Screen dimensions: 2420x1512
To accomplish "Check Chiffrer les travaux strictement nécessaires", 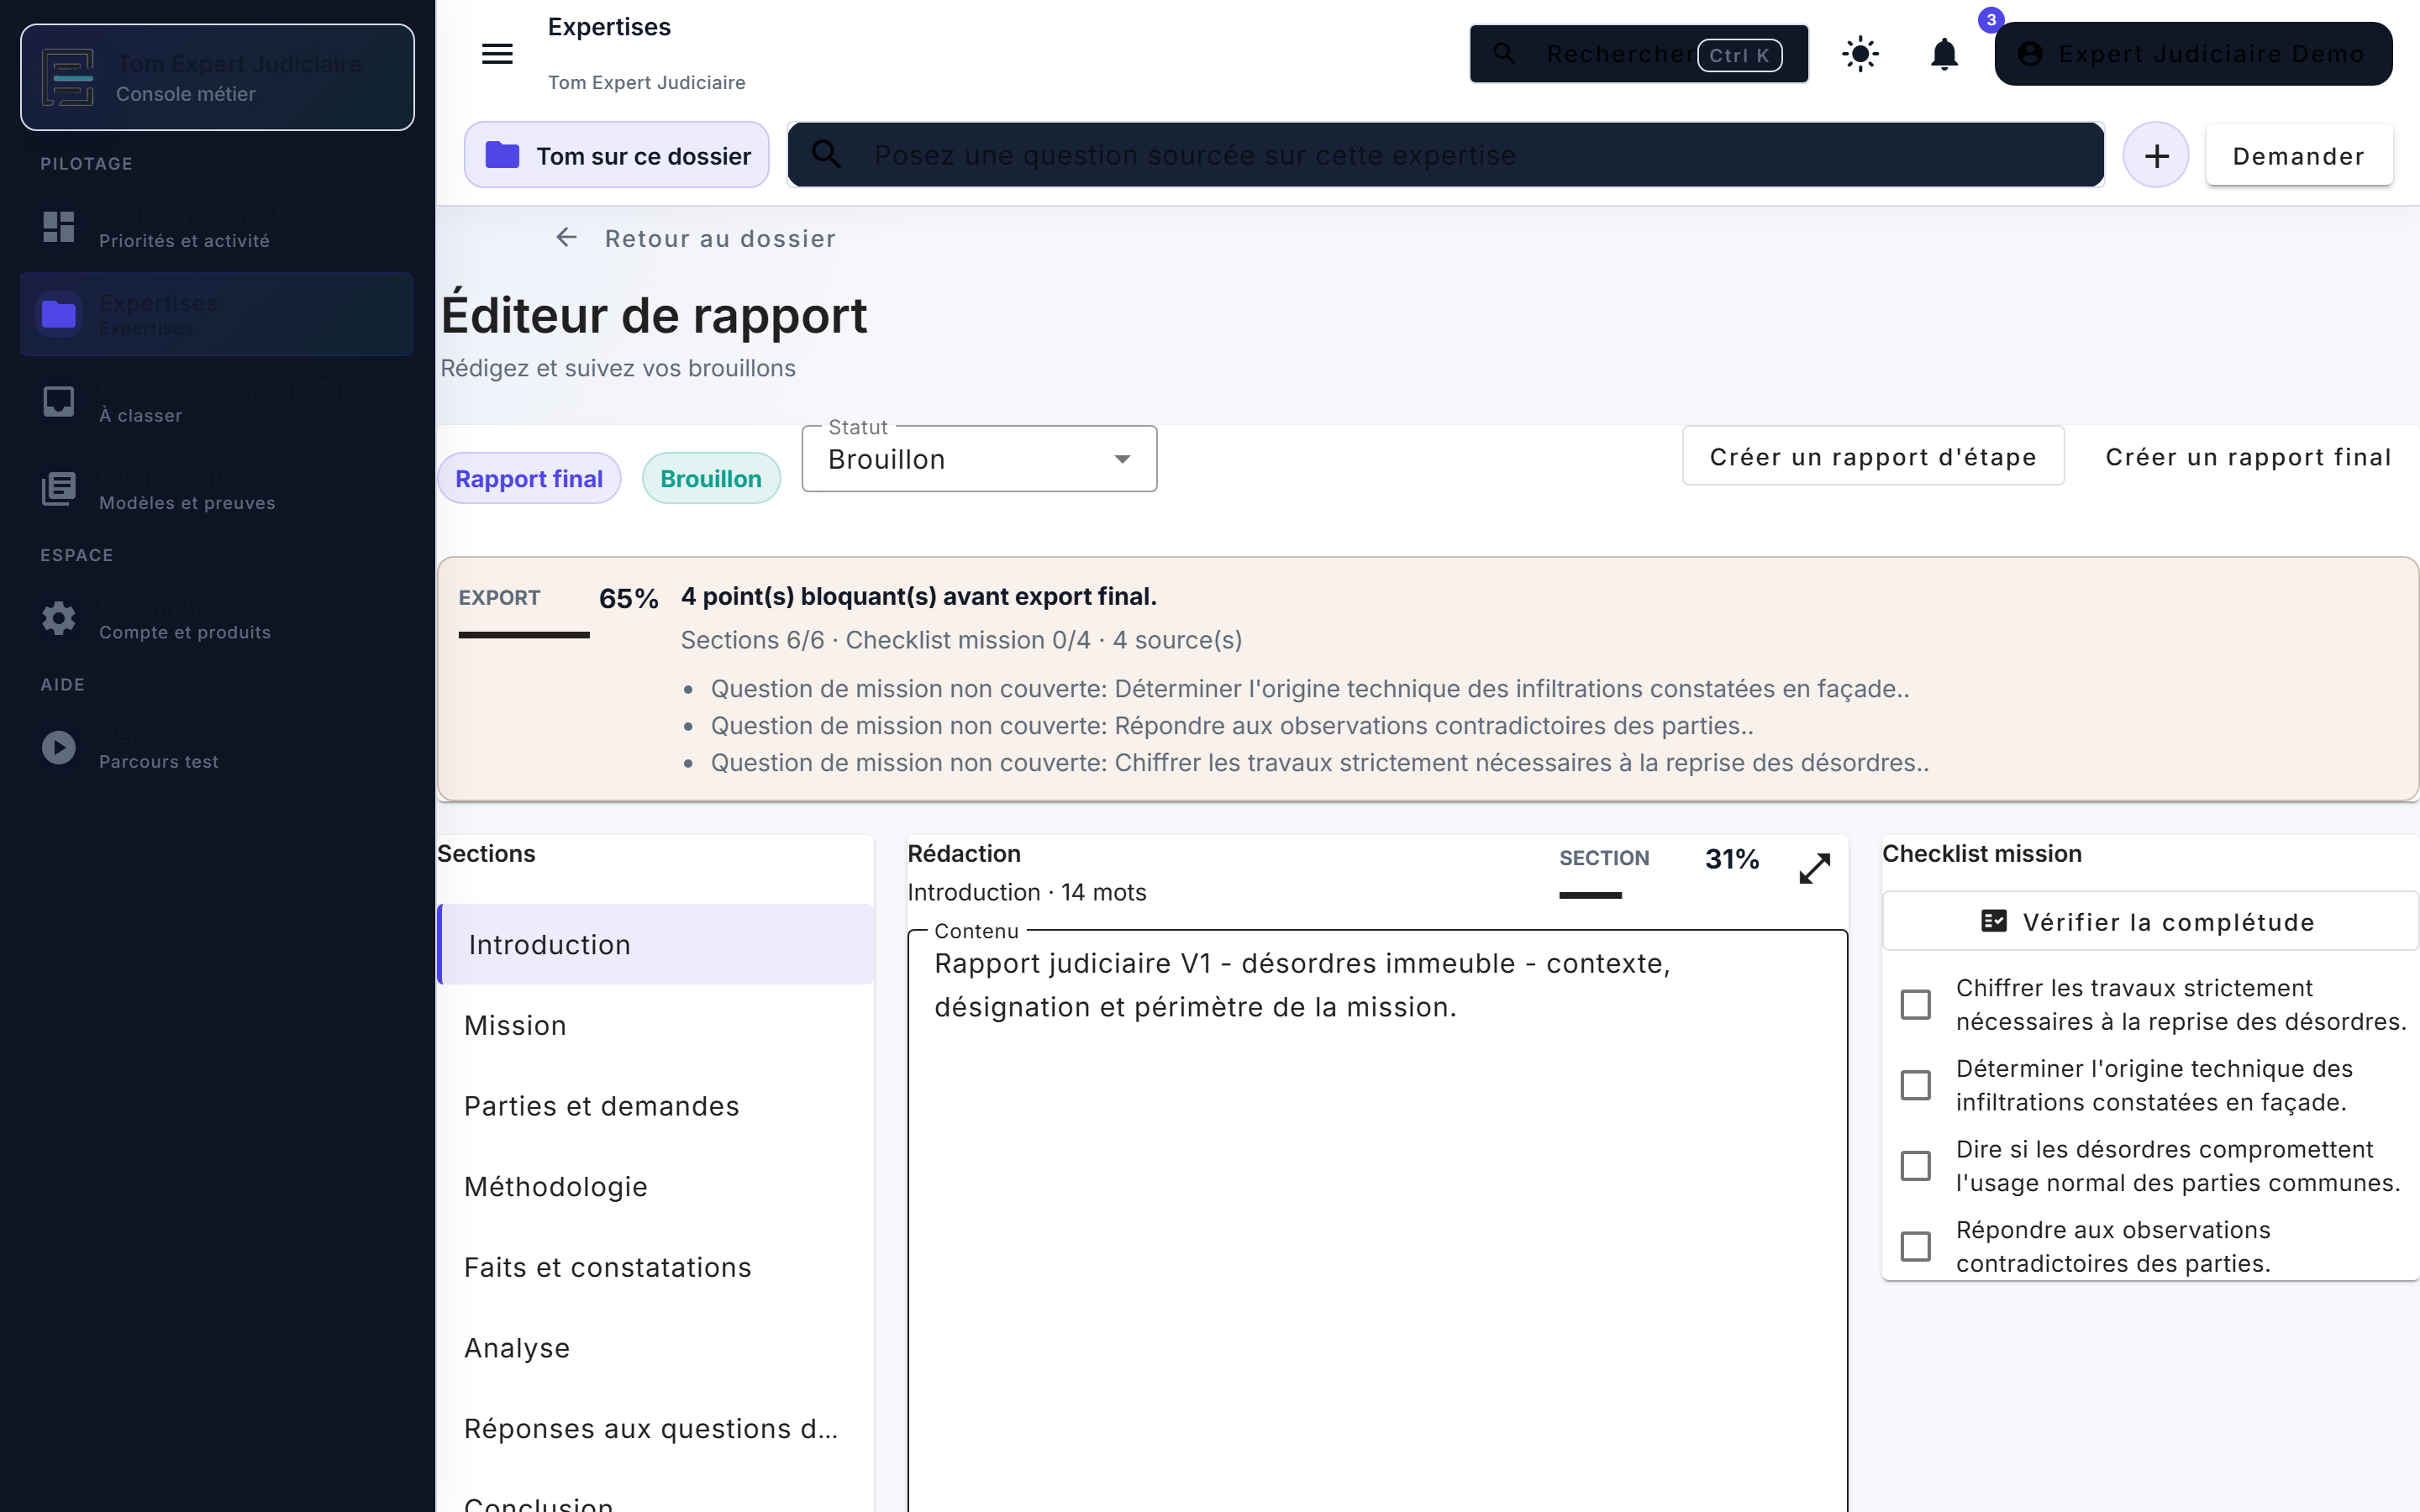I will [x=1915, y=1005].
